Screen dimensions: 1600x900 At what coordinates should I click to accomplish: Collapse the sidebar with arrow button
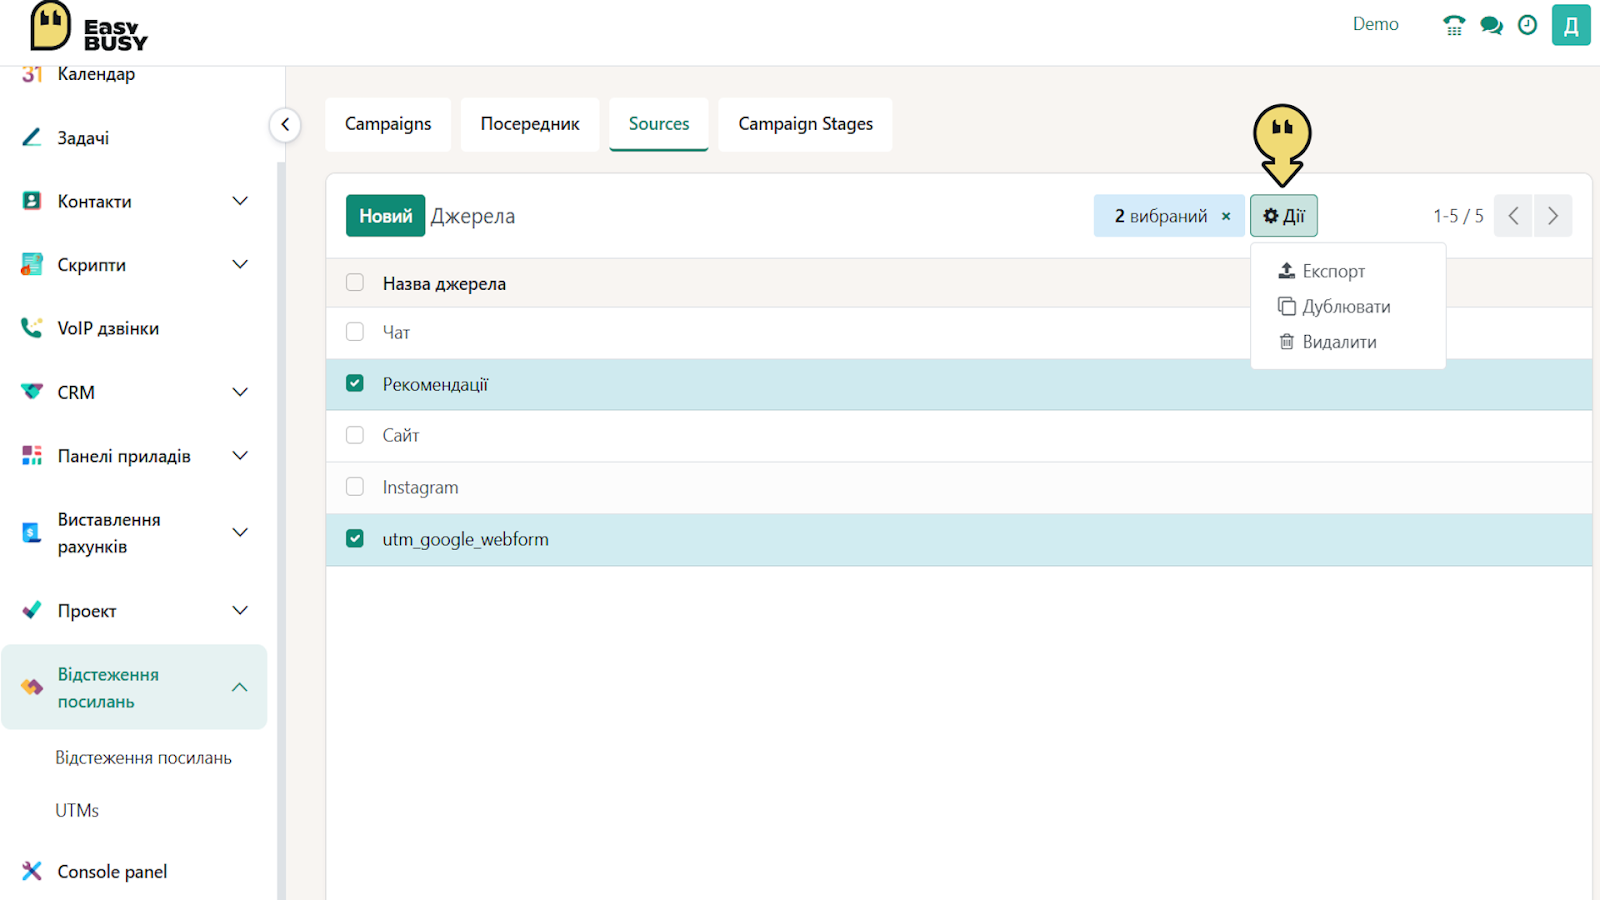pyautogui.click(x=285, y=124)
